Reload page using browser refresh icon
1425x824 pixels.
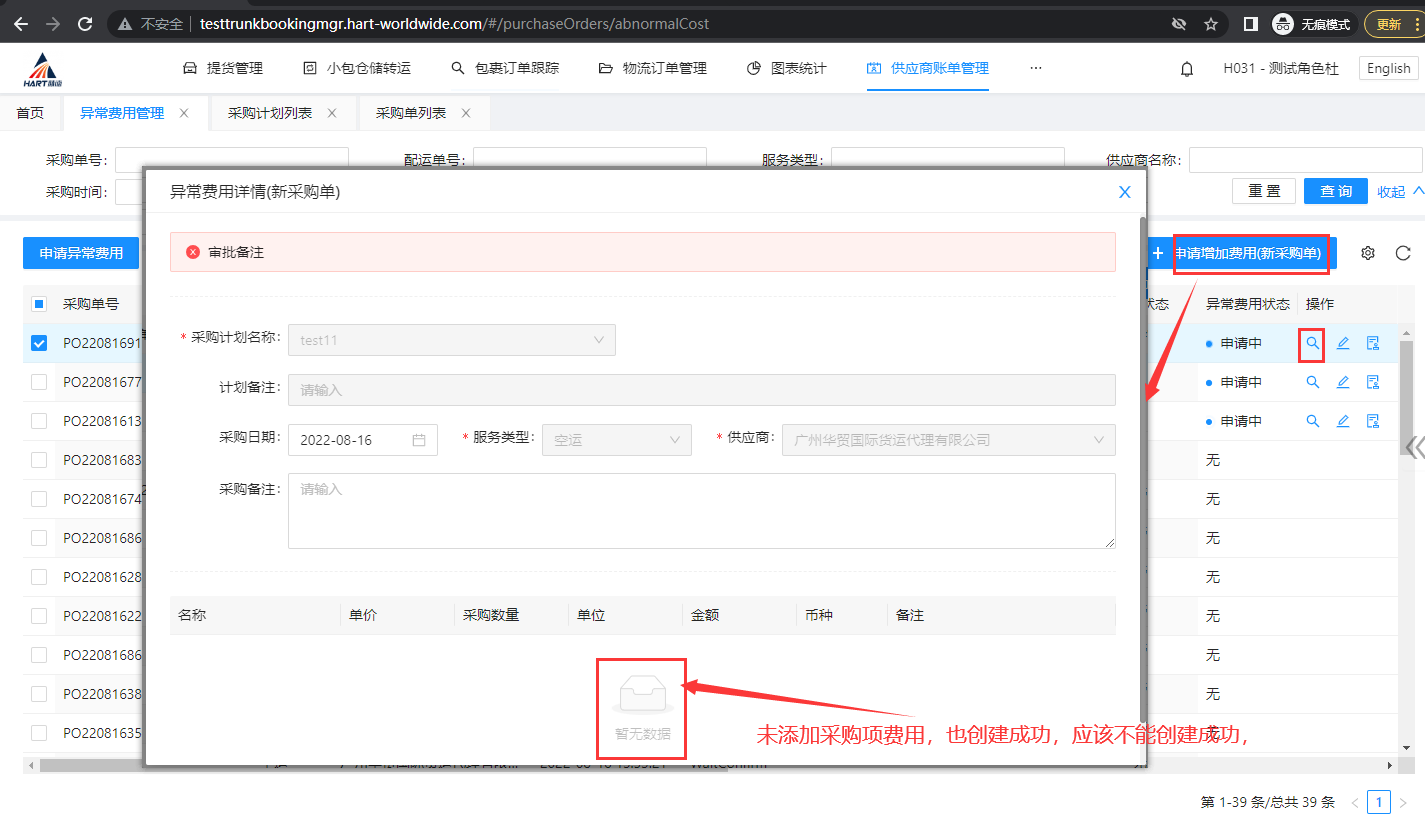(85, 24)
